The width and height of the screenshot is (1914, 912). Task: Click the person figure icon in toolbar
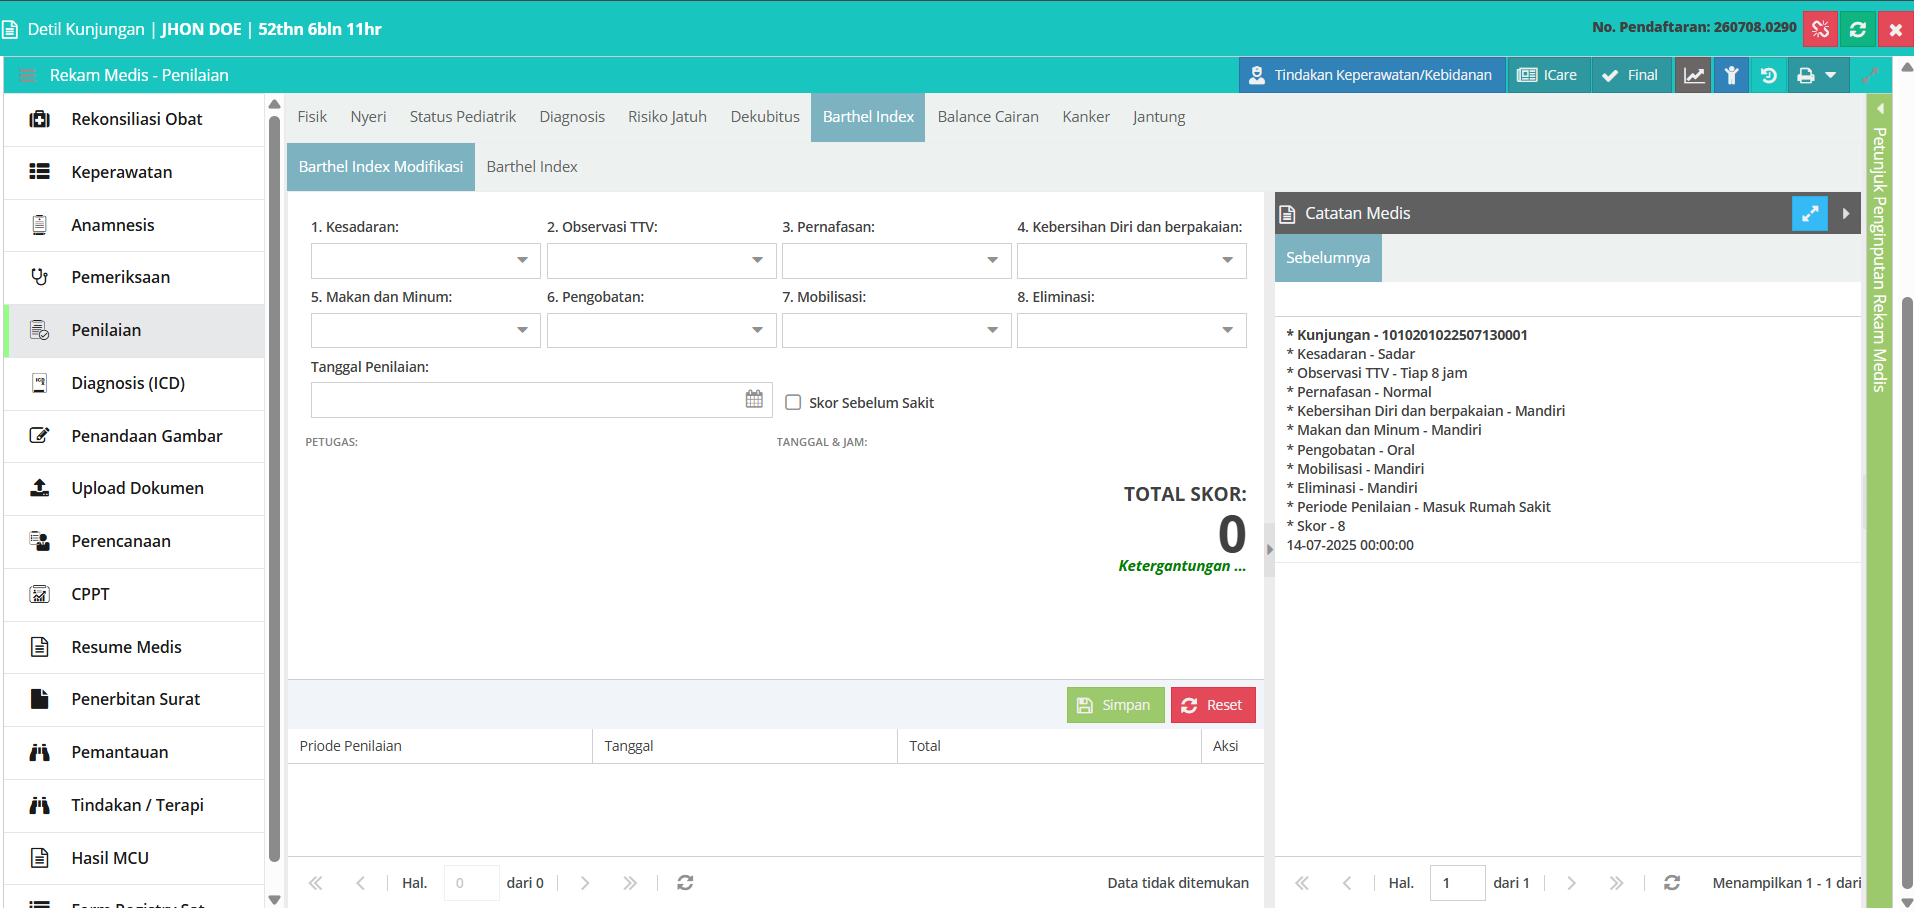click(1732, 75)
